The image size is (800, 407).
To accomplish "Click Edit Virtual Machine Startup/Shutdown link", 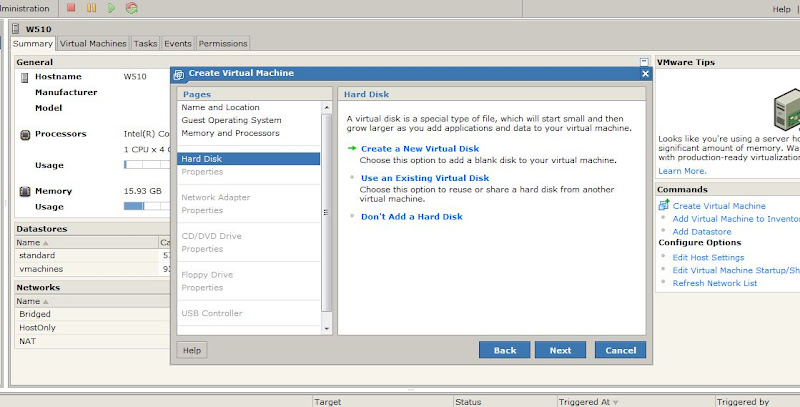I will pyautogui.click(x=736, y=270).
